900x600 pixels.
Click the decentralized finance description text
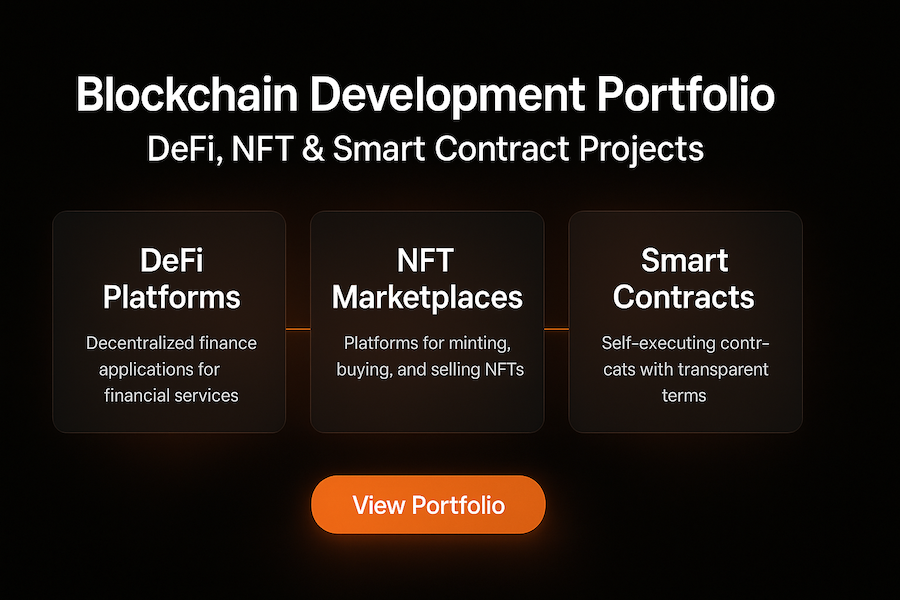(170, 369)
